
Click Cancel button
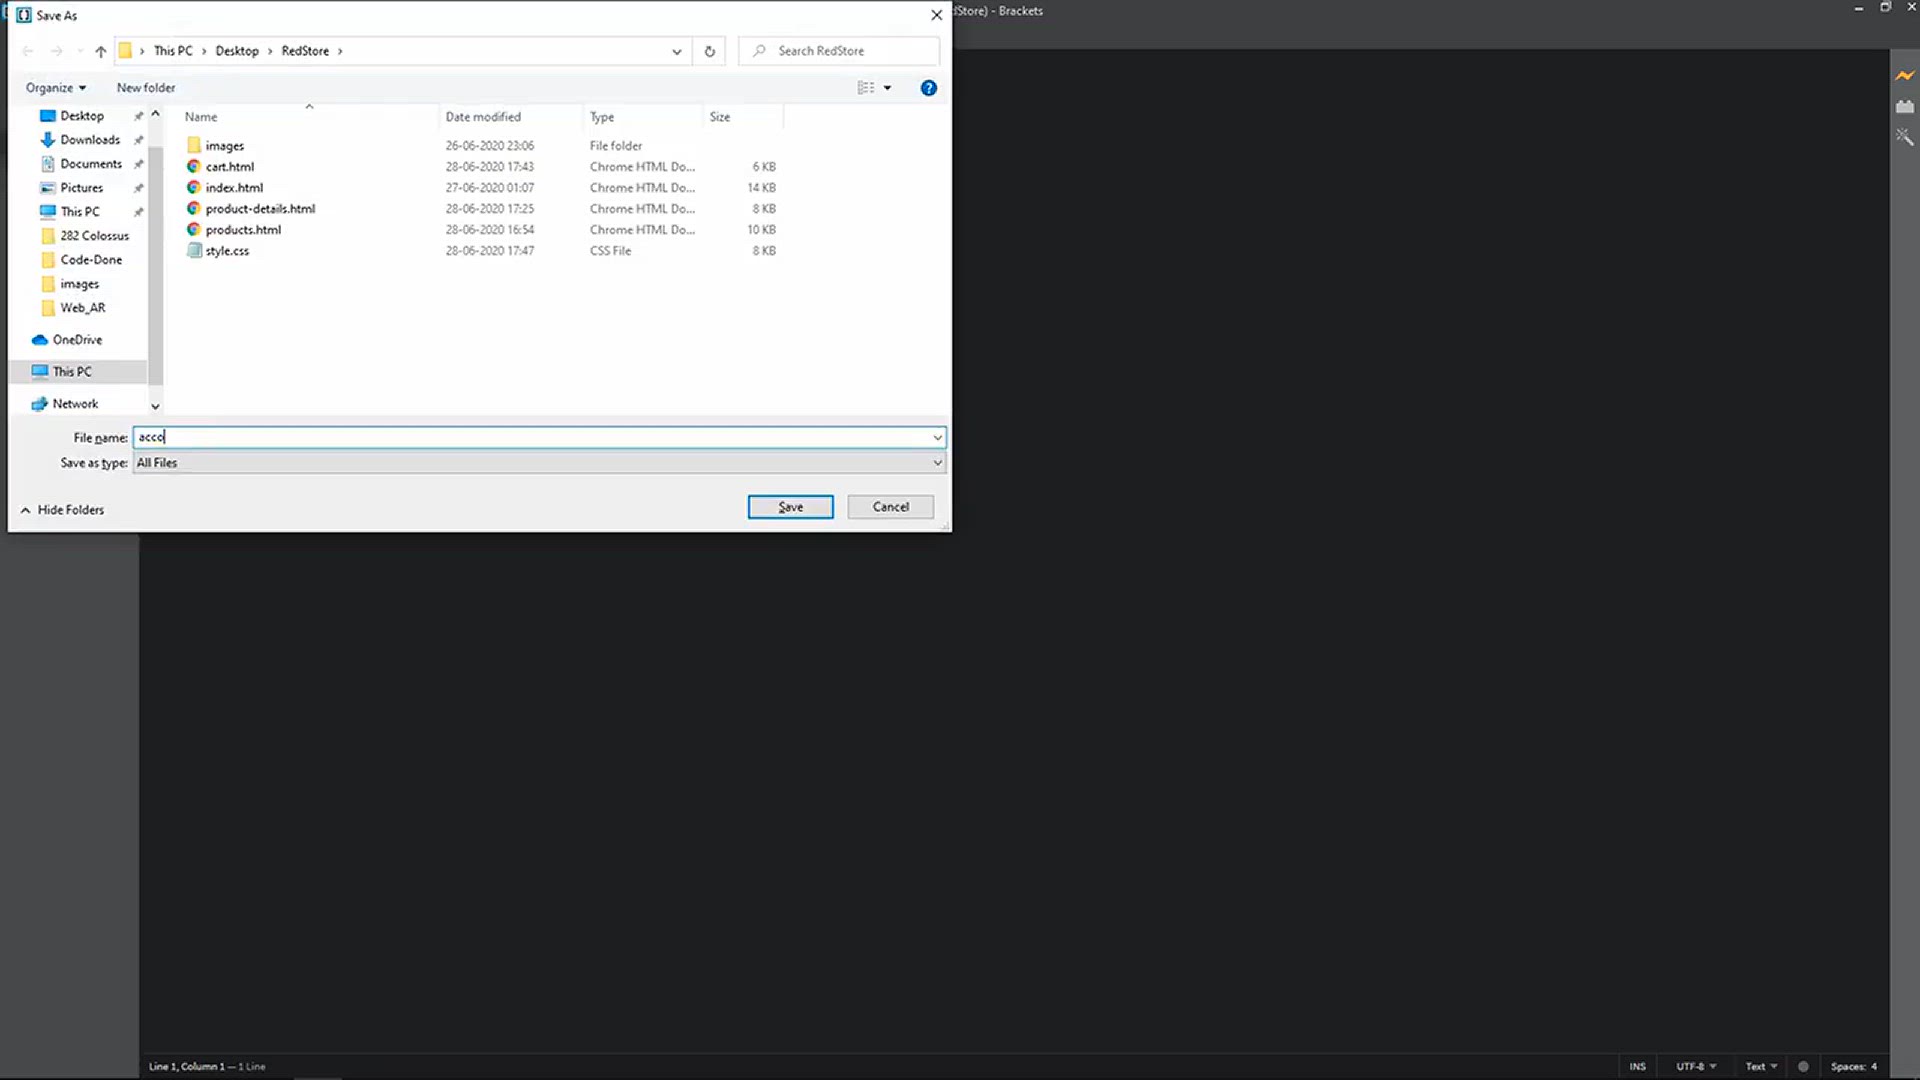(x=890, y=507)
